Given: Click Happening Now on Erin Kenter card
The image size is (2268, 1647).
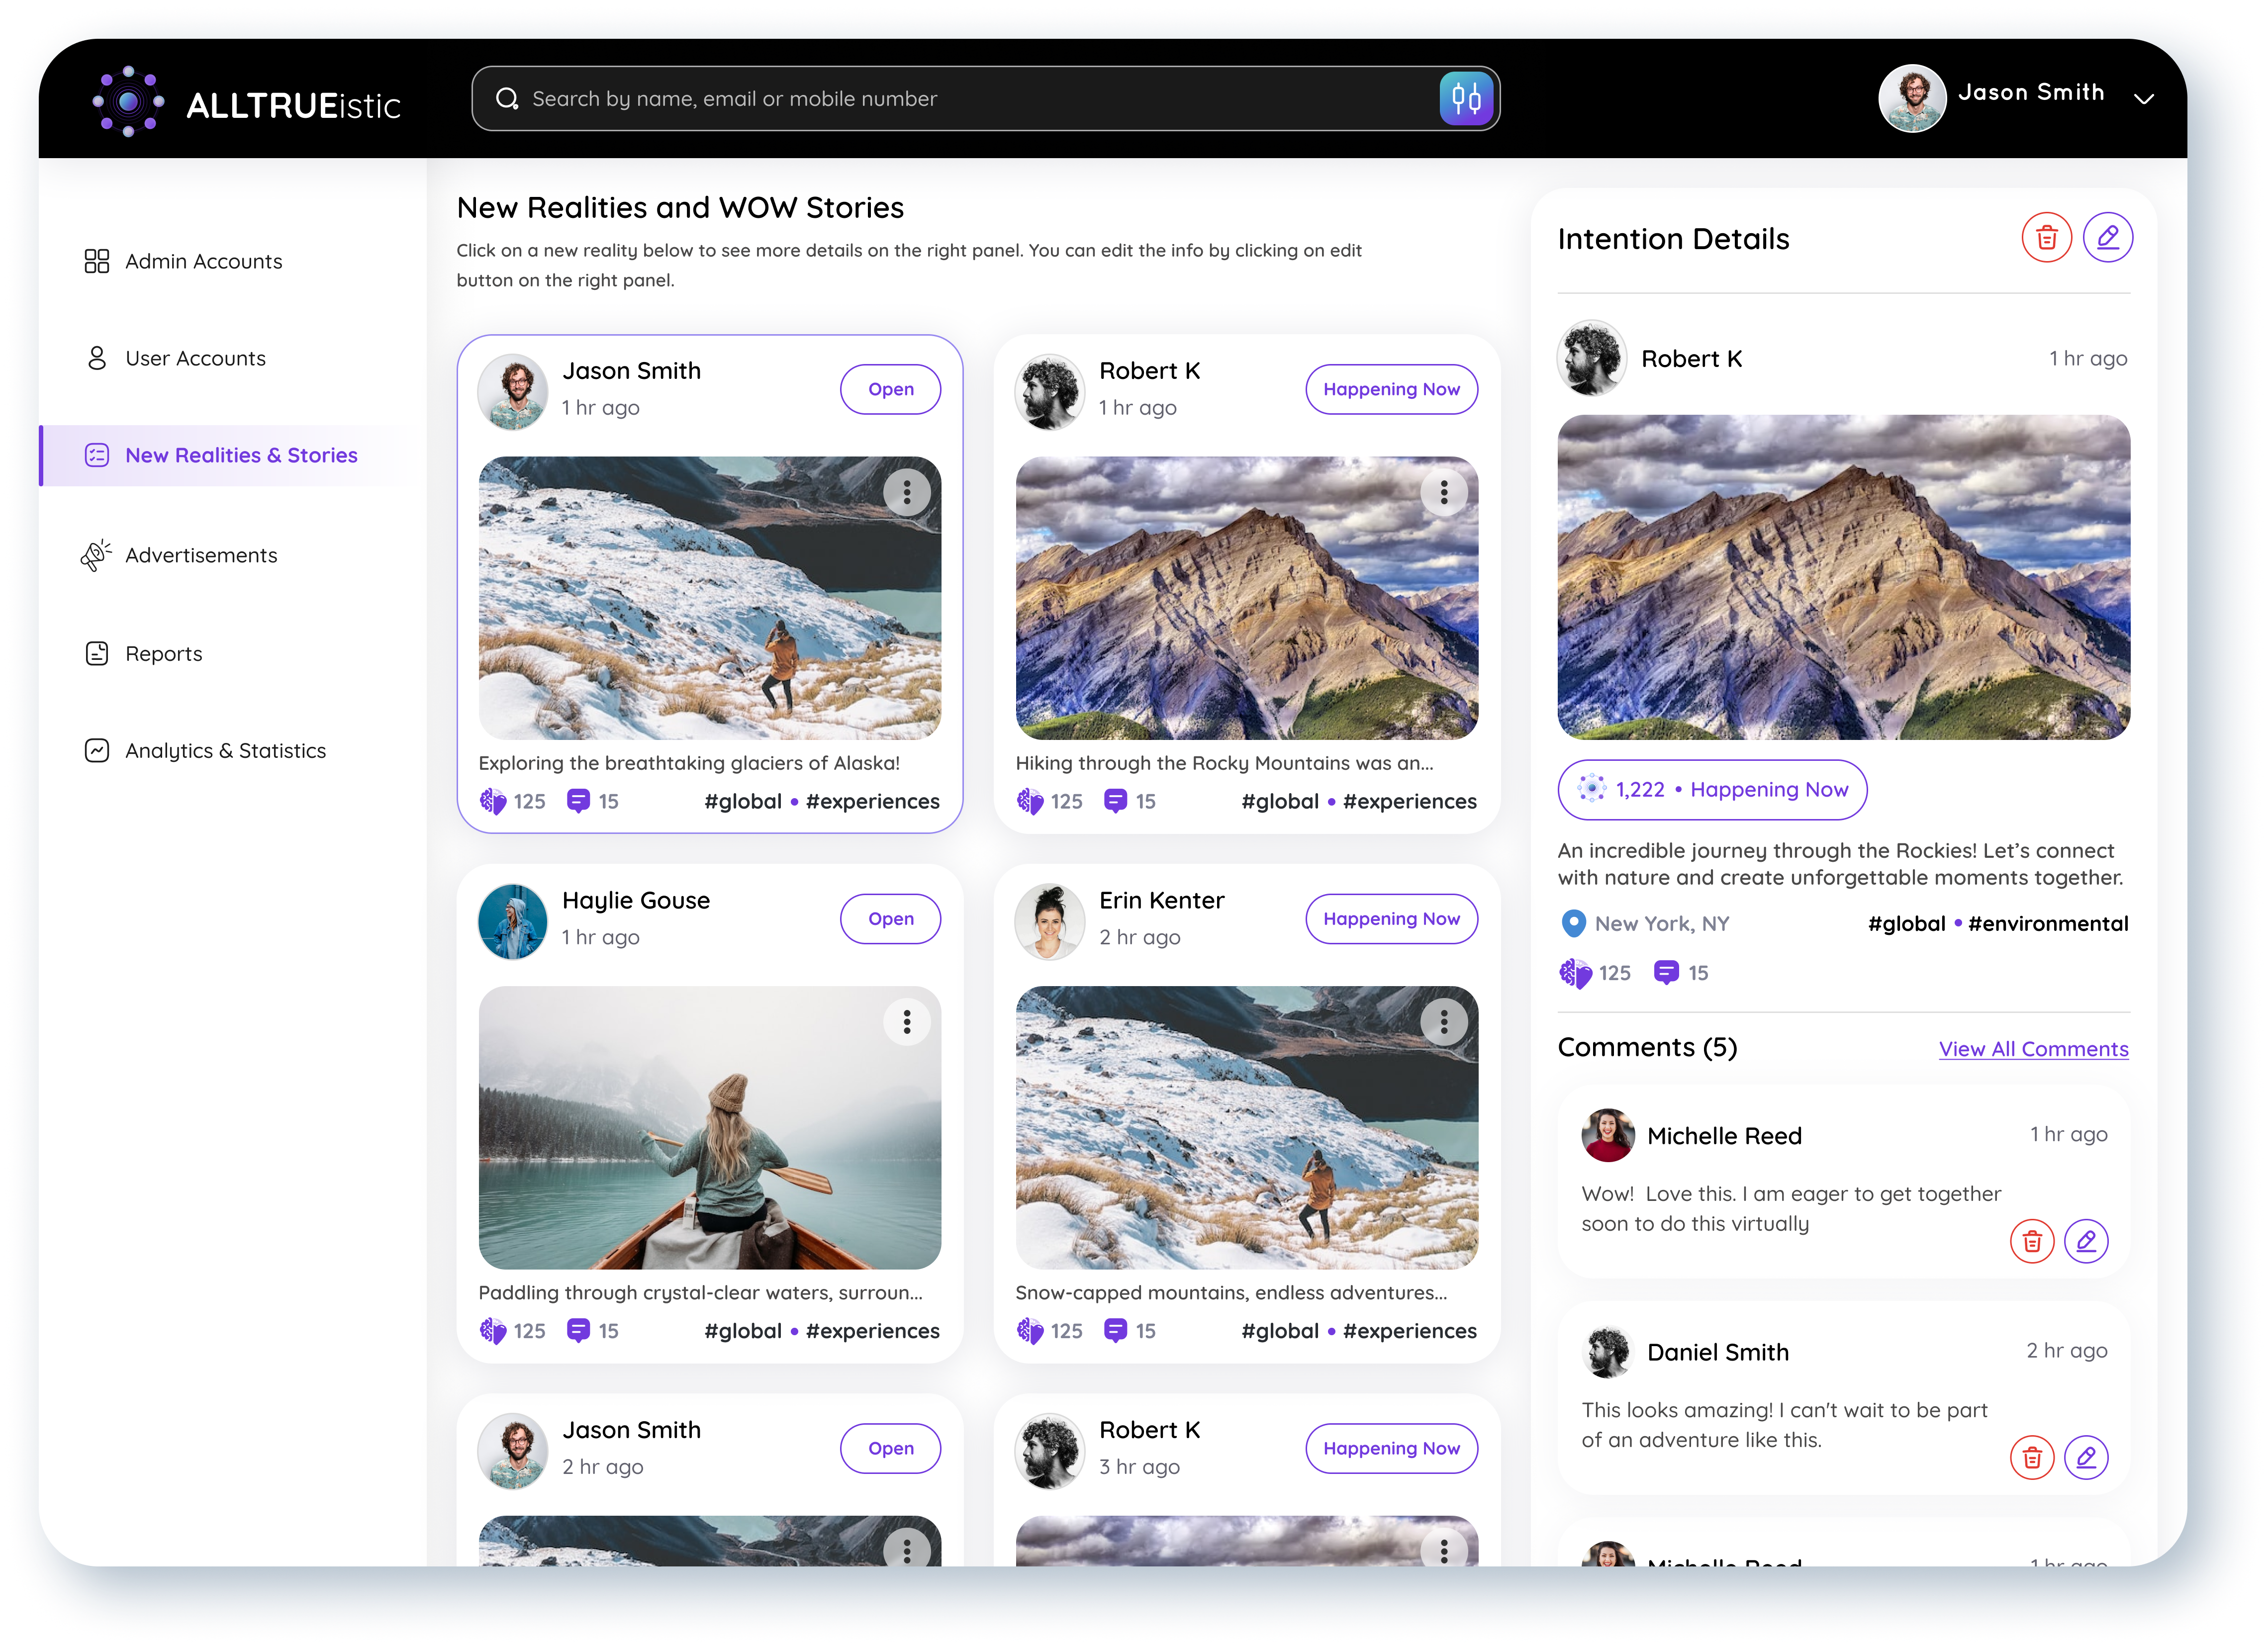Looking at the screenshot, I should [x=1391, y=918].
